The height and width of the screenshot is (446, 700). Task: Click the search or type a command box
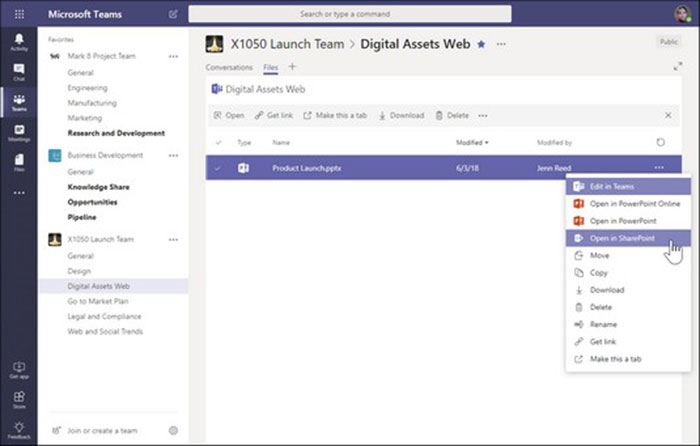[x=350, y=14]
